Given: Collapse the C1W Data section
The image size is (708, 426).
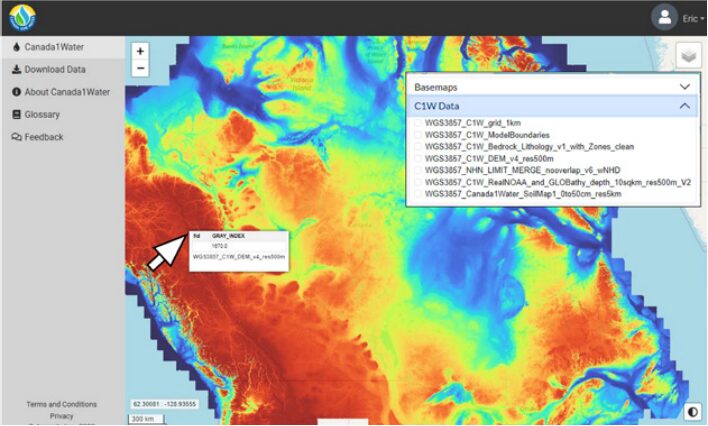Looking at the screenshot, I should click(553, 106).
